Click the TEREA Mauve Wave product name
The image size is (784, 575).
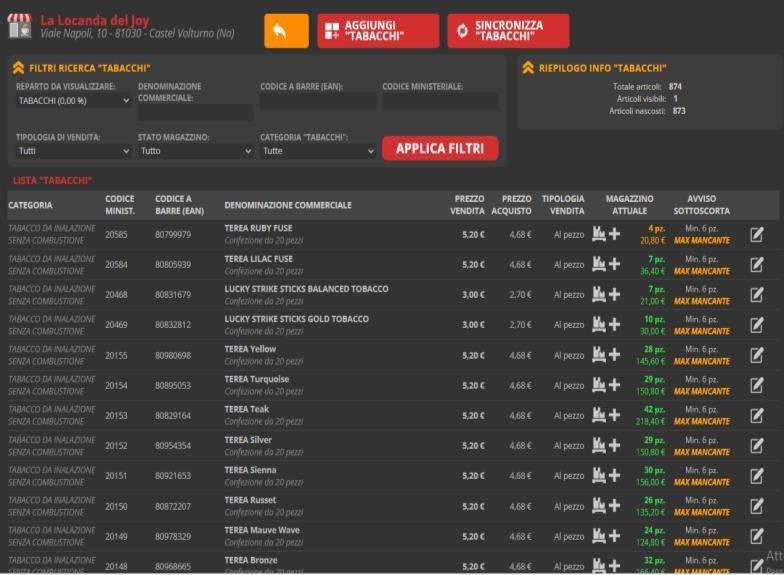pyautogui.click(x=262, y=530)
